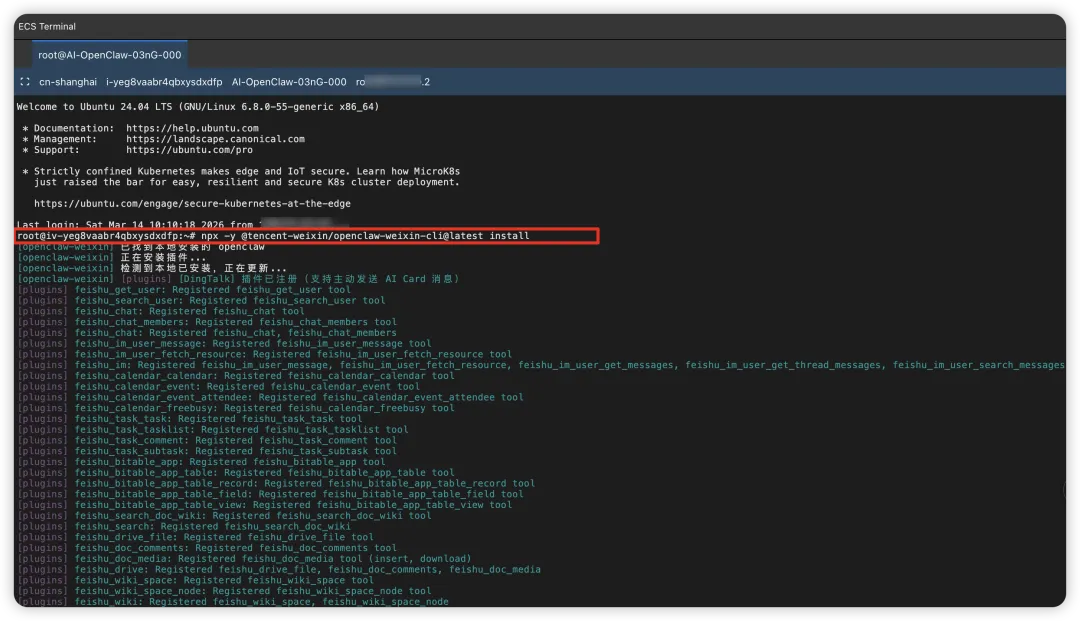Click the feishu_bitable_app: Registered feishu_bitable_app tool line
Image resolution: width=1080 pixels, height=621 pixels.
(x=201, y=462)
